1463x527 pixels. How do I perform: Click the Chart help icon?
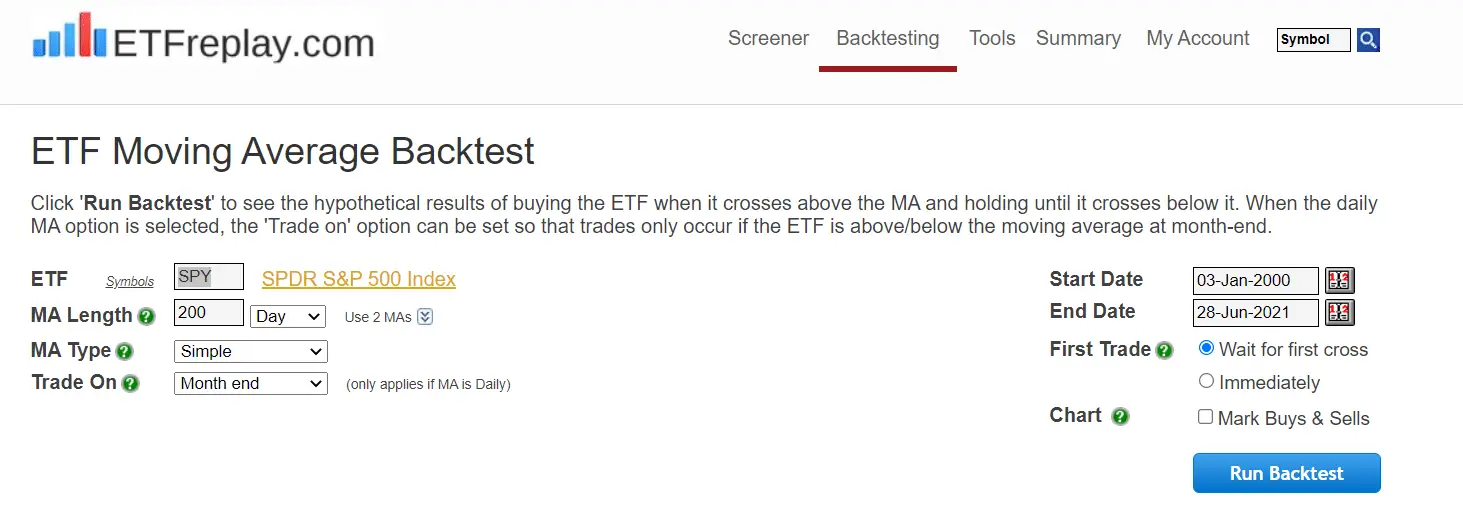[1120, 416]
